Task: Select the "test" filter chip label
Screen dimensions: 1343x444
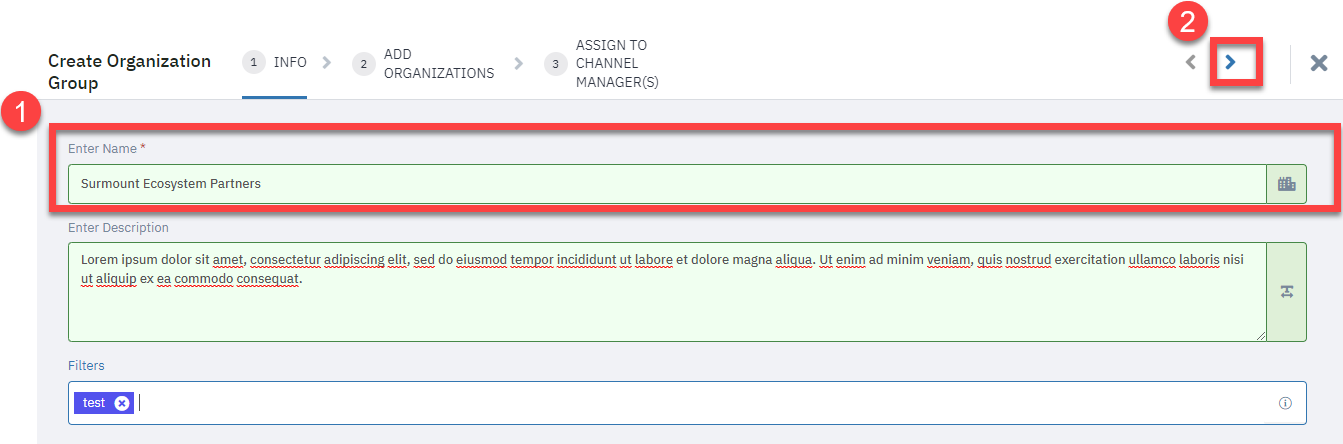Action: 94,403
